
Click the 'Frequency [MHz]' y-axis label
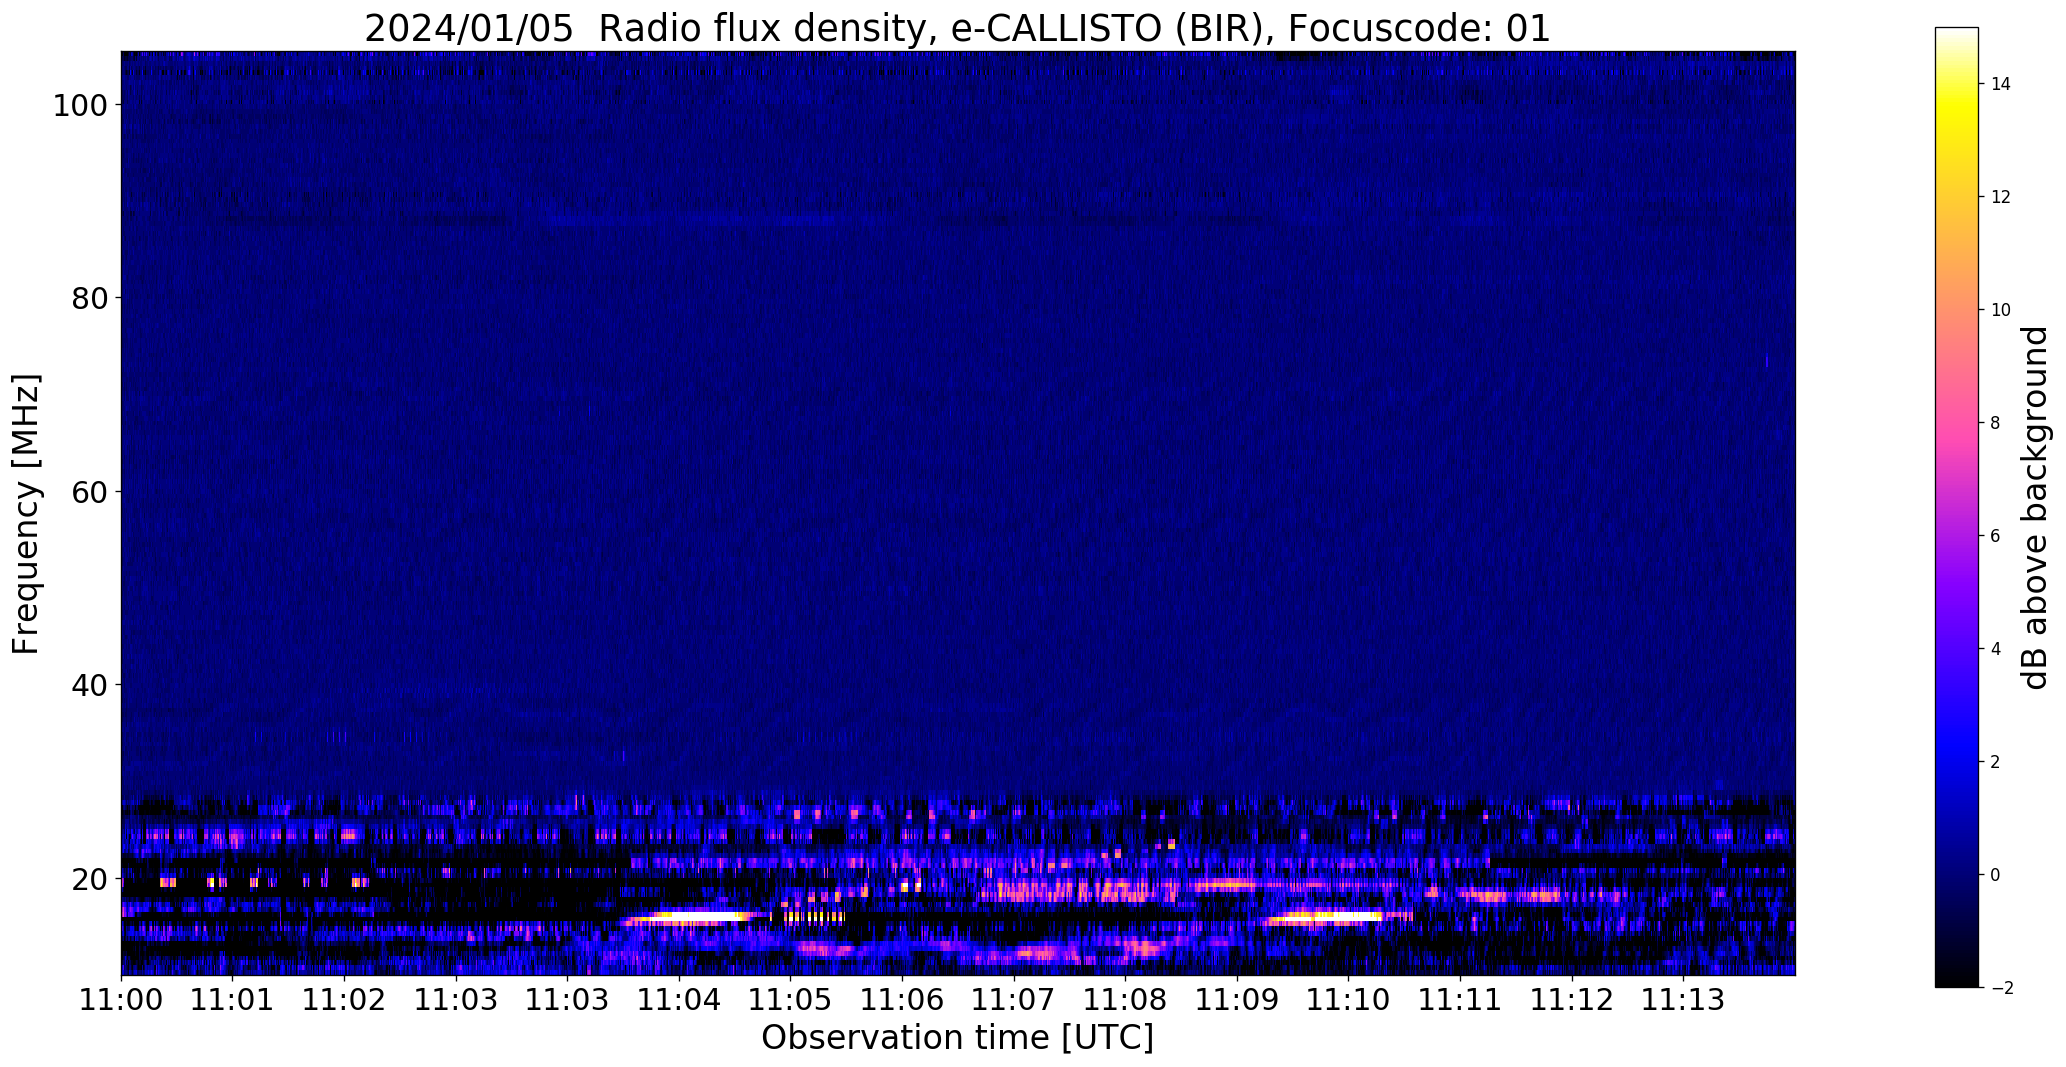click(x=27, y=514)
